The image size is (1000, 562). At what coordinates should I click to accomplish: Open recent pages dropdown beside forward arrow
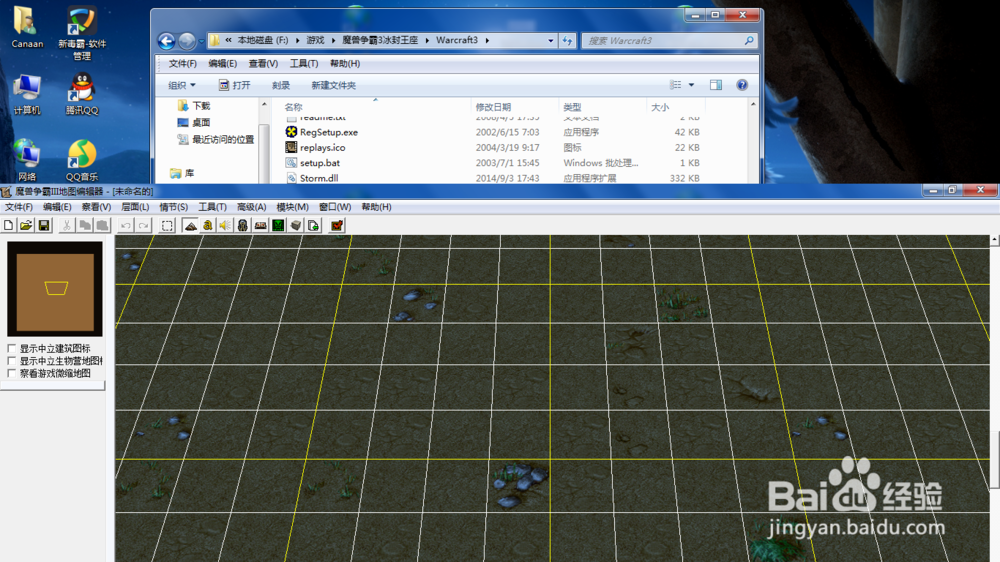point(202,41)
